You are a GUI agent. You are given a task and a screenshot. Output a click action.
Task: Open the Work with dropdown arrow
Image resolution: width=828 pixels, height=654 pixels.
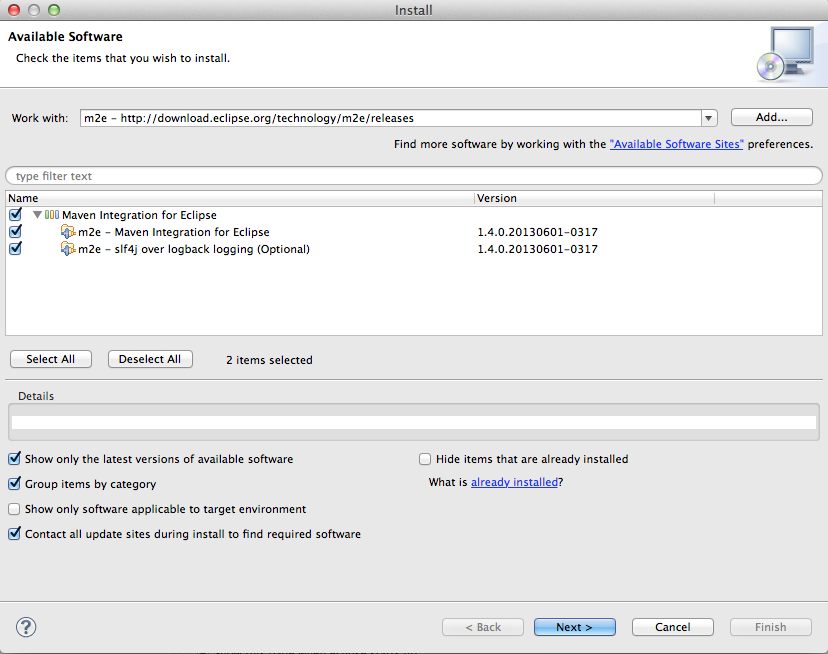pyautogui.click(x=709, y=118)
